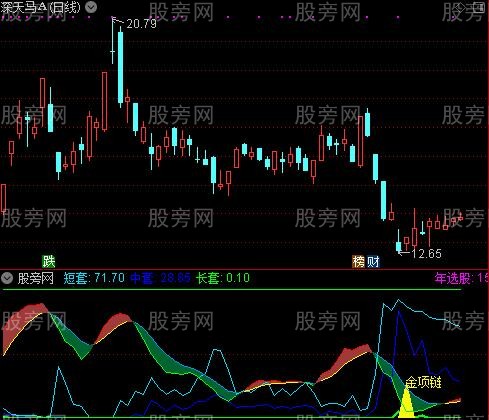Click the 20.79 high price label
This screenshot has height=420, width=489.
[141, 23]
